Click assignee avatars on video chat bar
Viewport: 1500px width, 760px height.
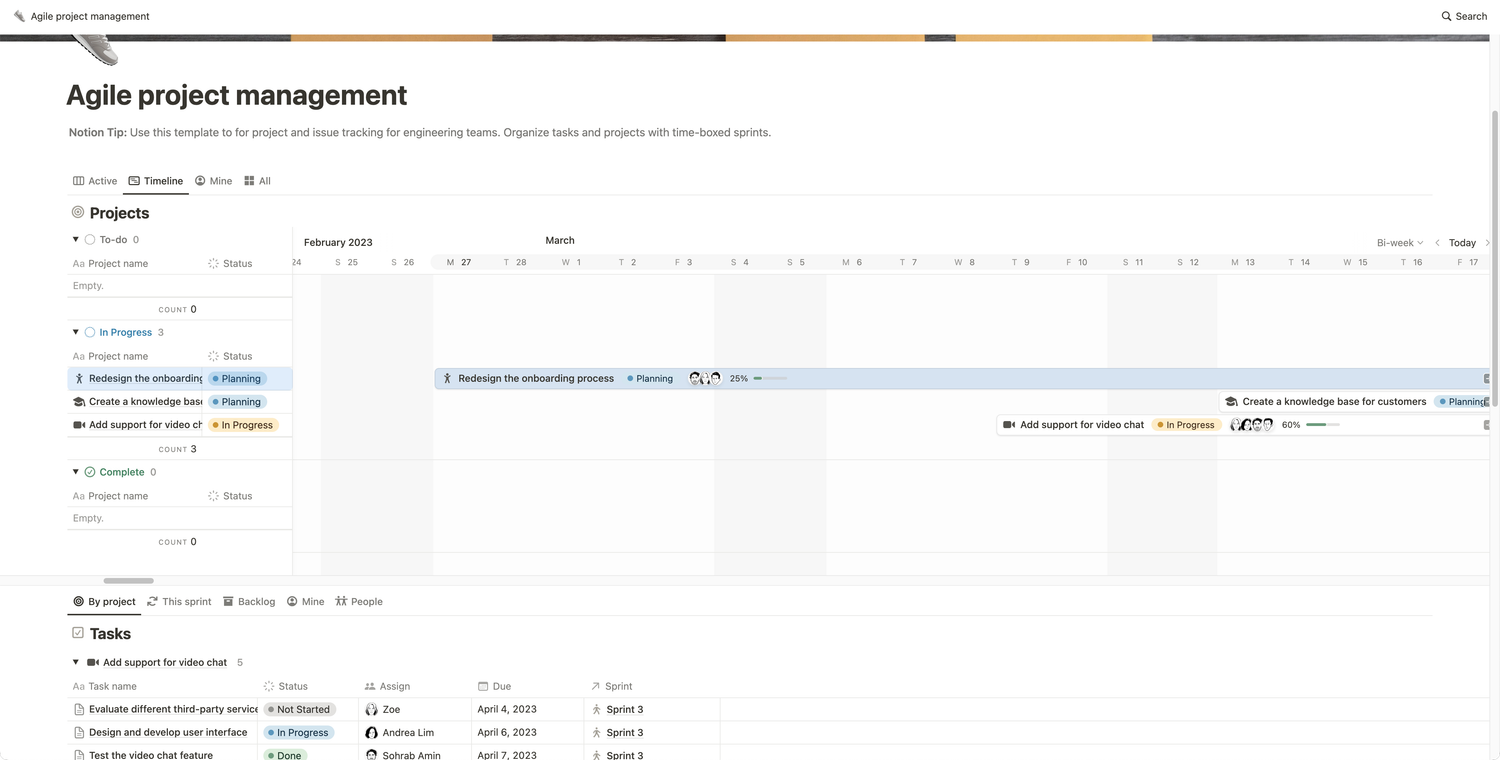pyautogui.click(x=1252, y=425)
